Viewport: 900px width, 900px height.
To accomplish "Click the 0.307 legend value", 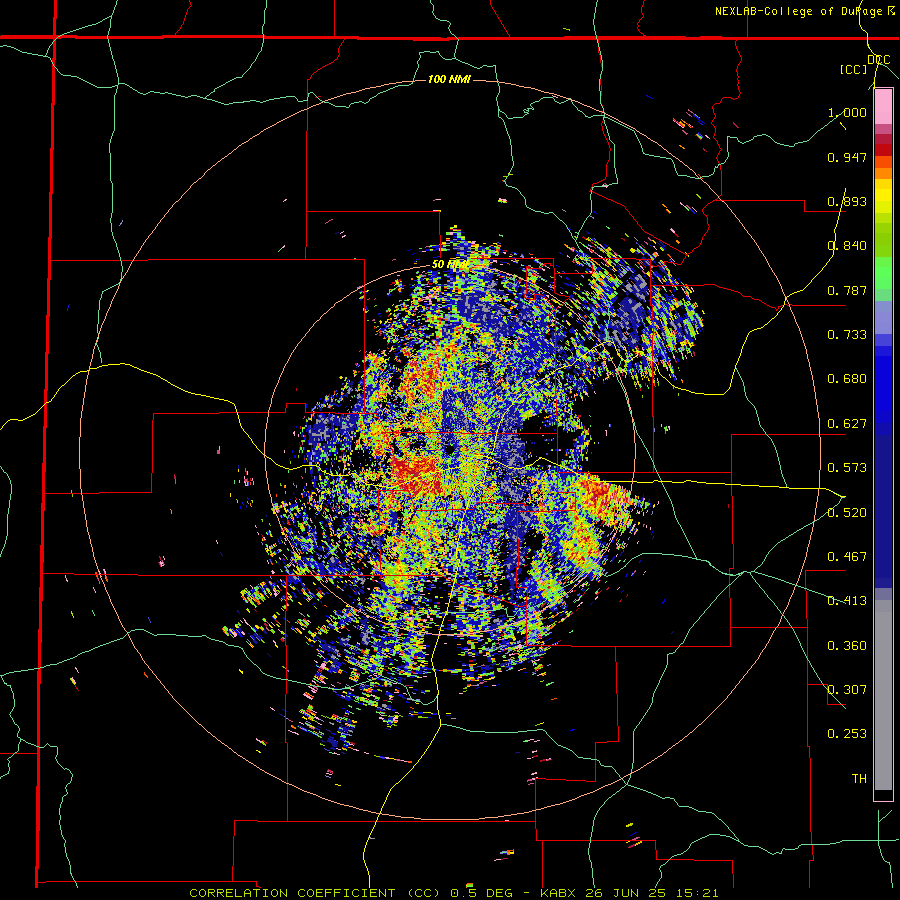I will tap(847, 690).
